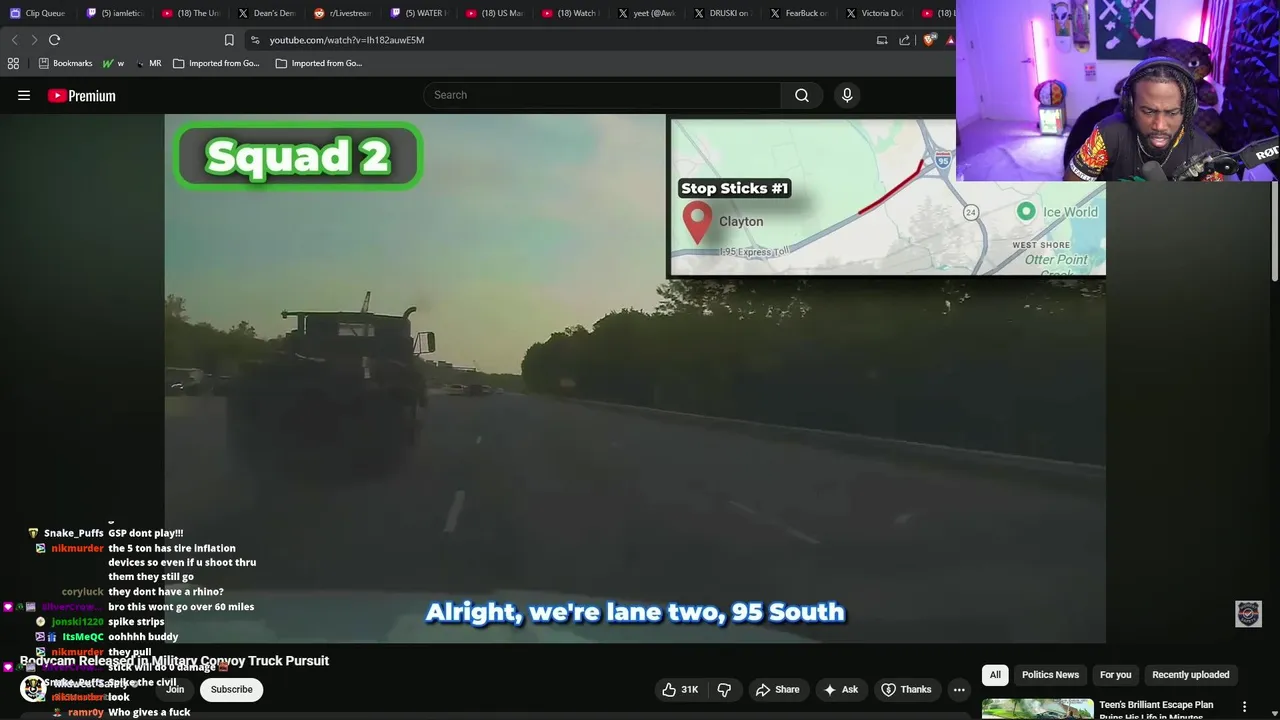The image size is (1280, 720).
Task: Switch to '(18) US Mar' YouTube tab
Action: pyautogui.click(x=494, y=13)
